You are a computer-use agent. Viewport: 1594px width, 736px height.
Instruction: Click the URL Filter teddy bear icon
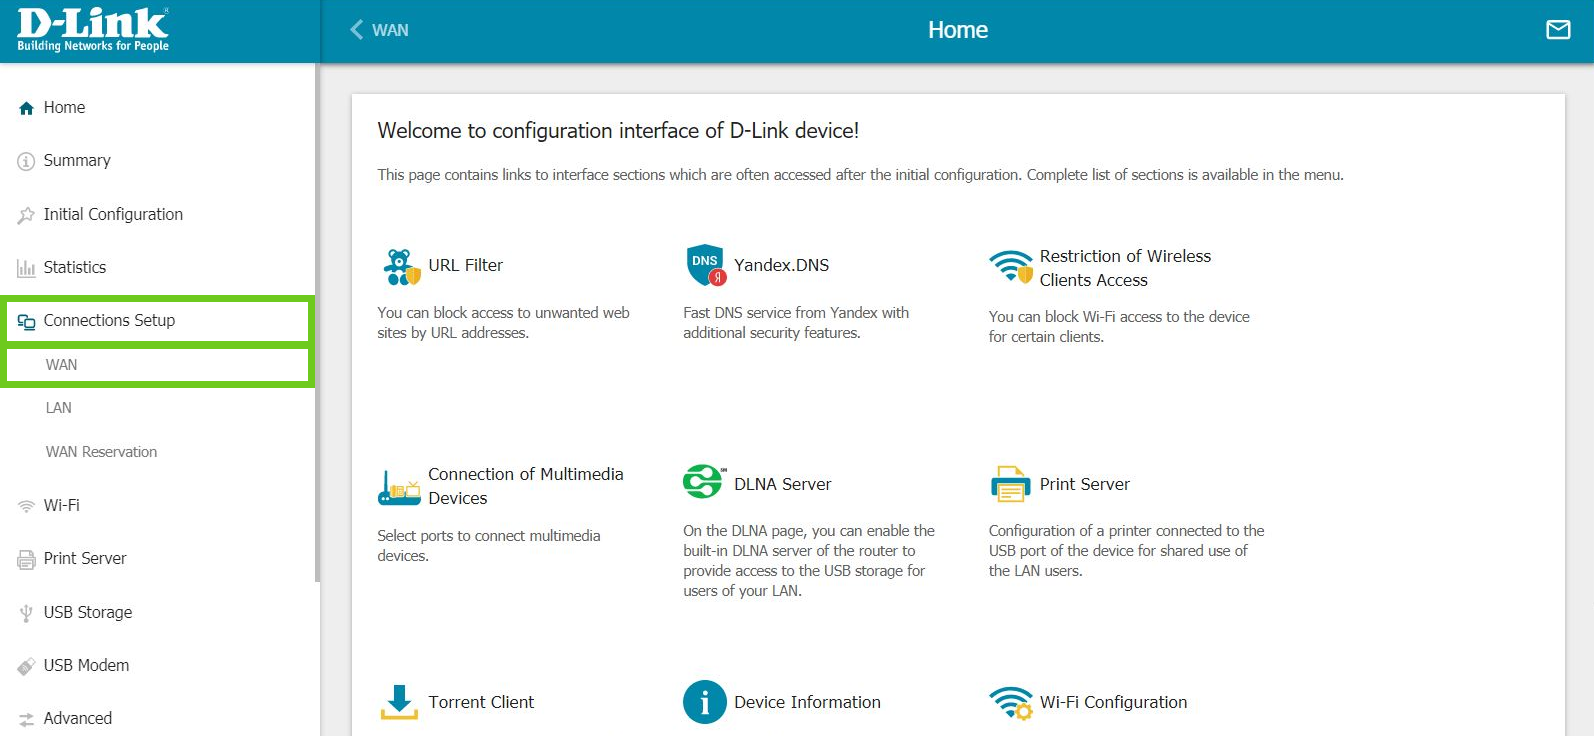401,266
